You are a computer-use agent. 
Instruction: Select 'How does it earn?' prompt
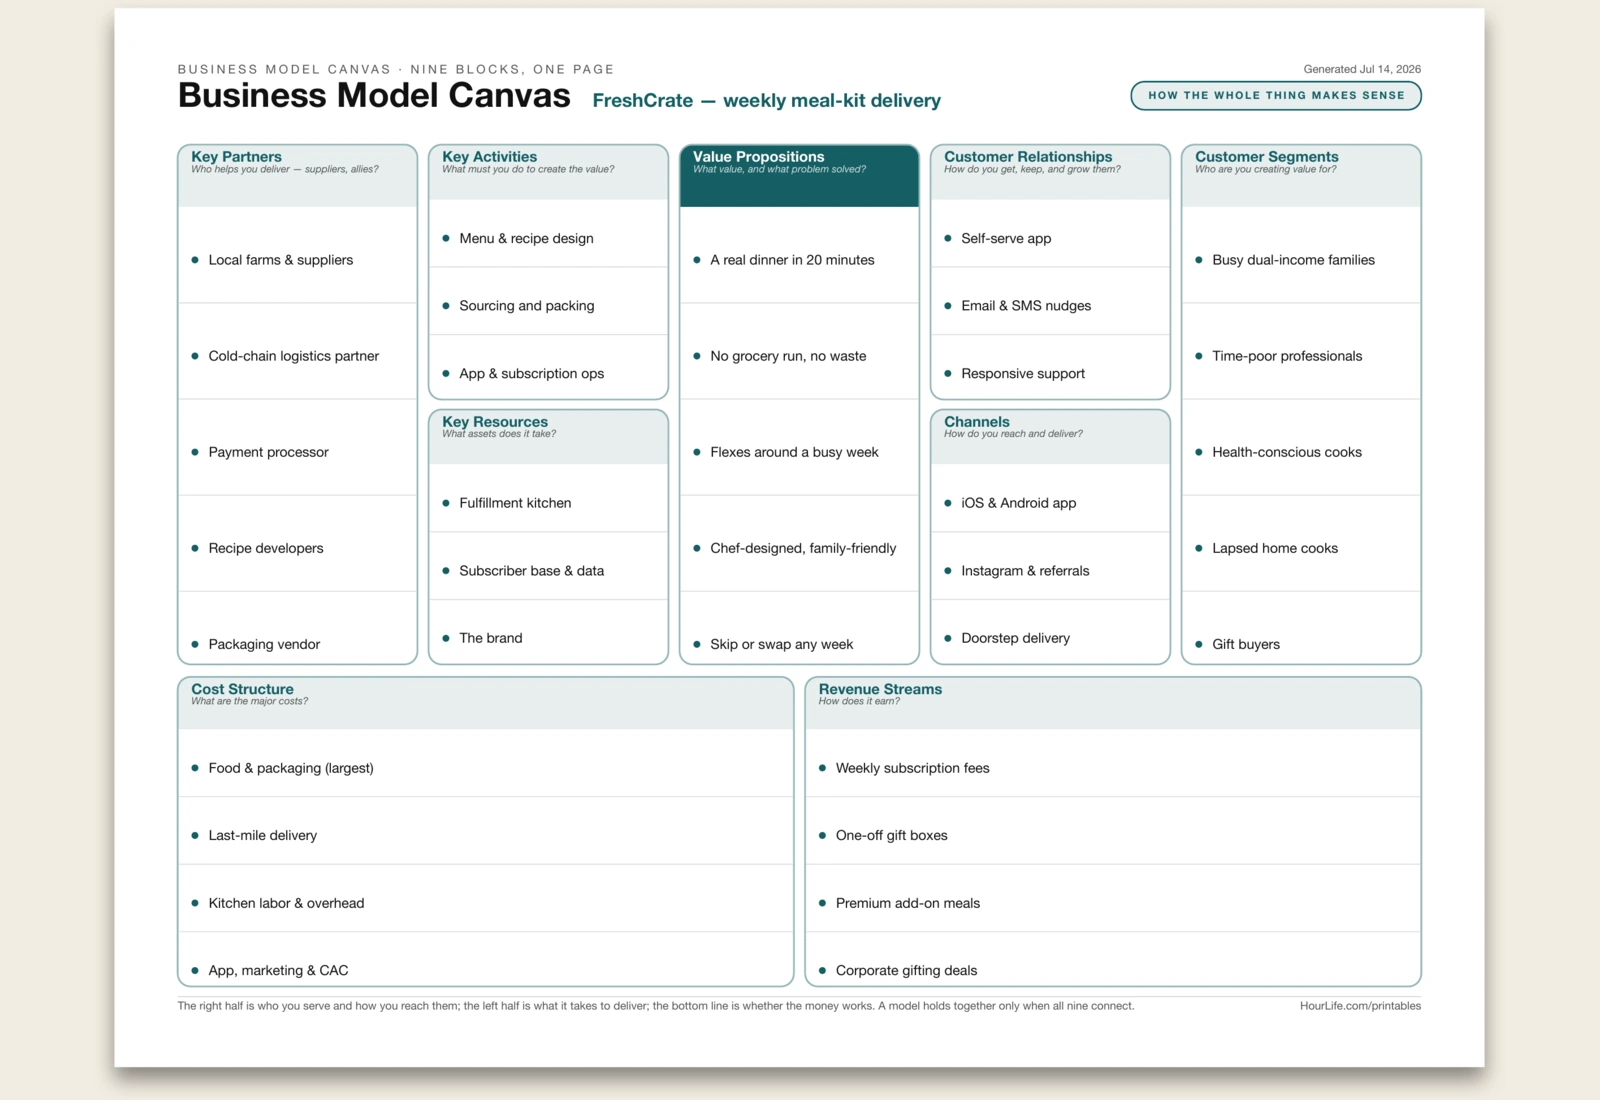(859, 701)
